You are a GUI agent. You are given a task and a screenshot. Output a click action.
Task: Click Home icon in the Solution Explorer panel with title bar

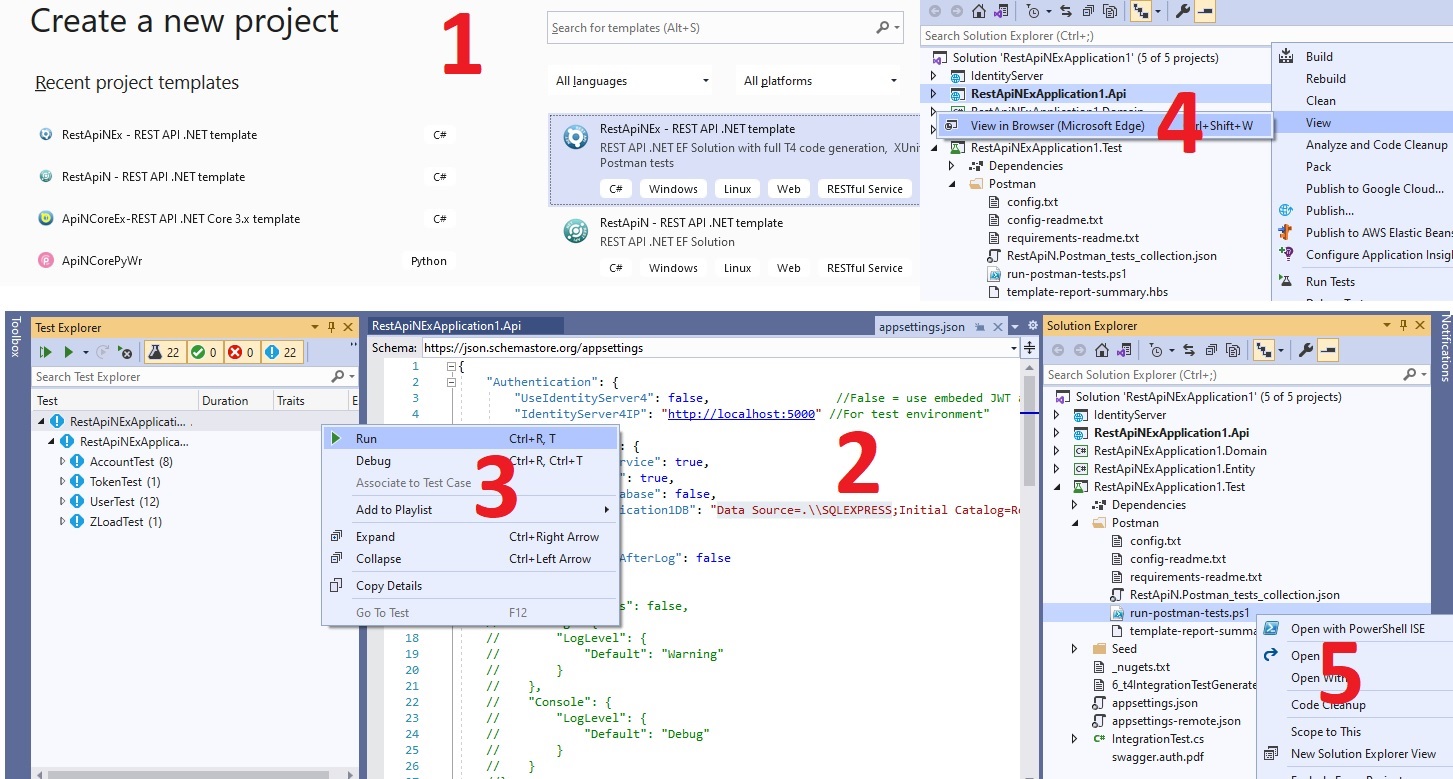tap(1102, 350)
